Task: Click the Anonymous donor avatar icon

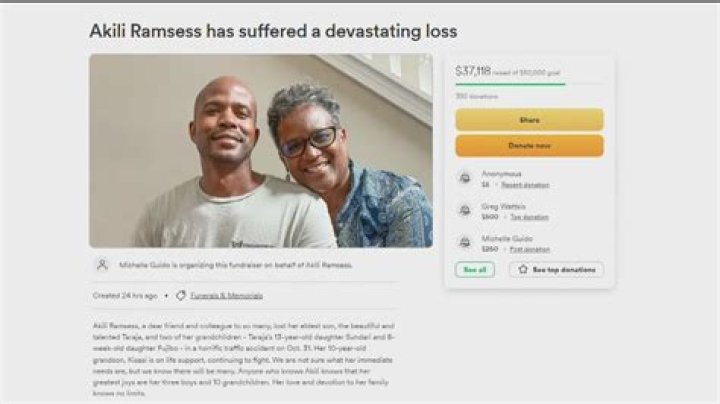Action: 465,178
